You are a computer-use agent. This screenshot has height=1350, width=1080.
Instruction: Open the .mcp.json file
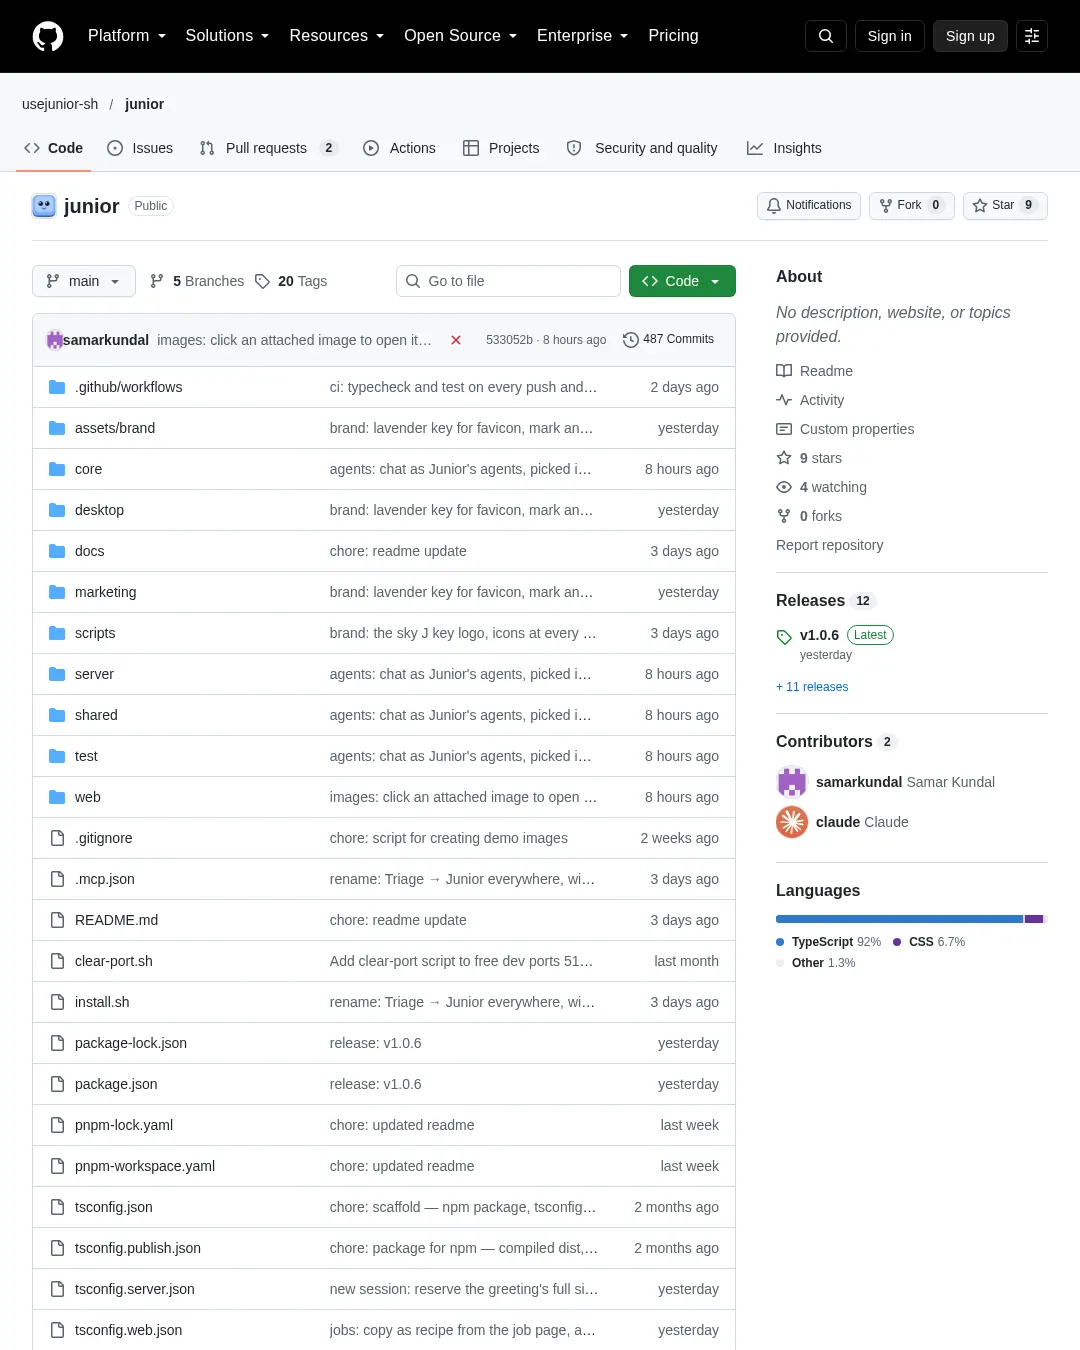(105, 879)
